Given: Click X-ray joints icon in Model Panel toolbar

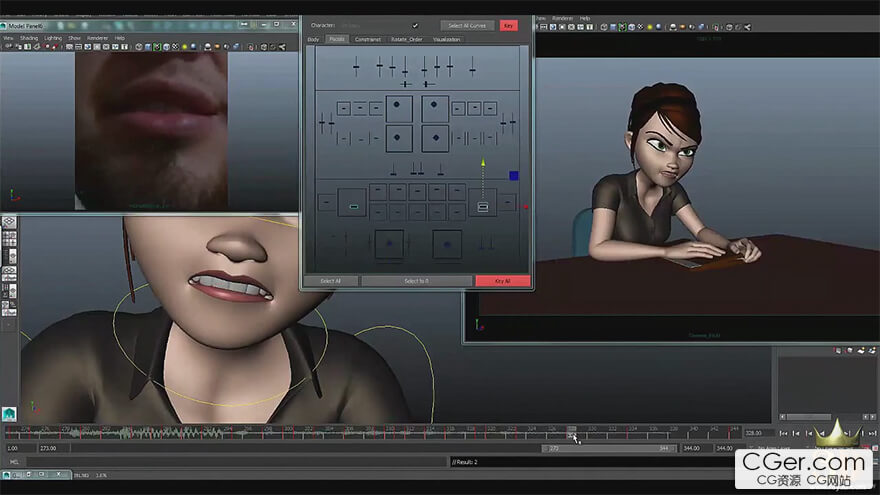Looking at the screenshot, I should pyautogui.click(x=282, y=47).
